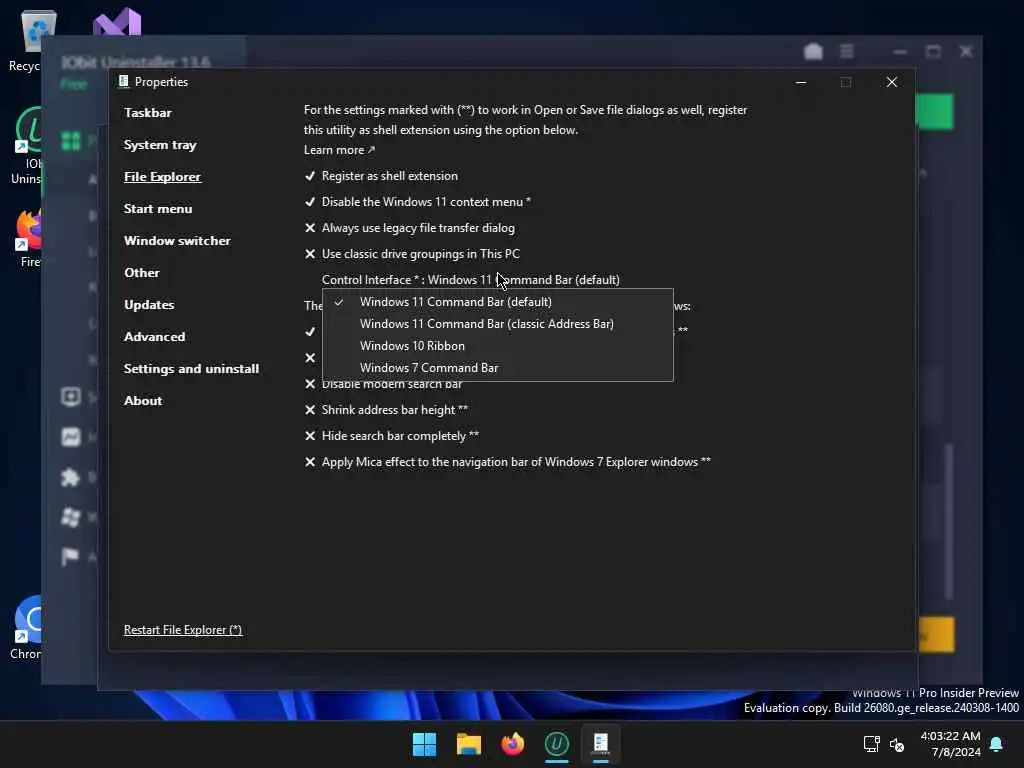Select Windows Apps icon in IObit sidebar
The image size is (1024, 768).
71,517
